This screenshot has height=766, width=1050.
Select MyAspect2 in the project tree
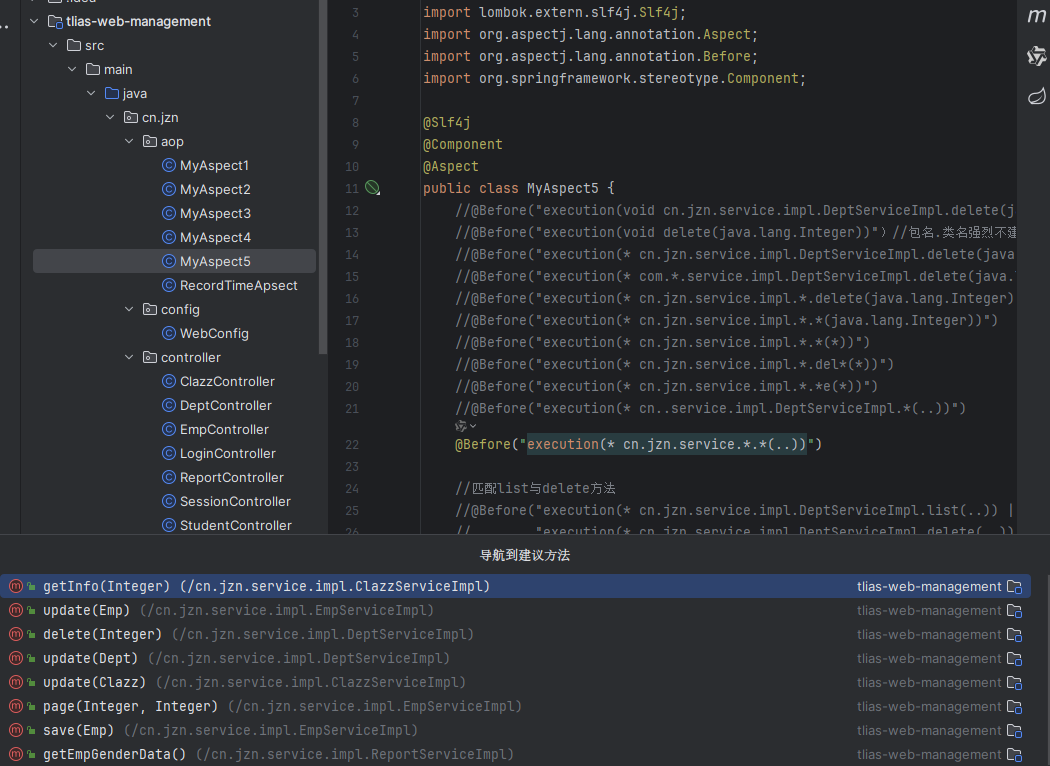click(x=215, y=189)
